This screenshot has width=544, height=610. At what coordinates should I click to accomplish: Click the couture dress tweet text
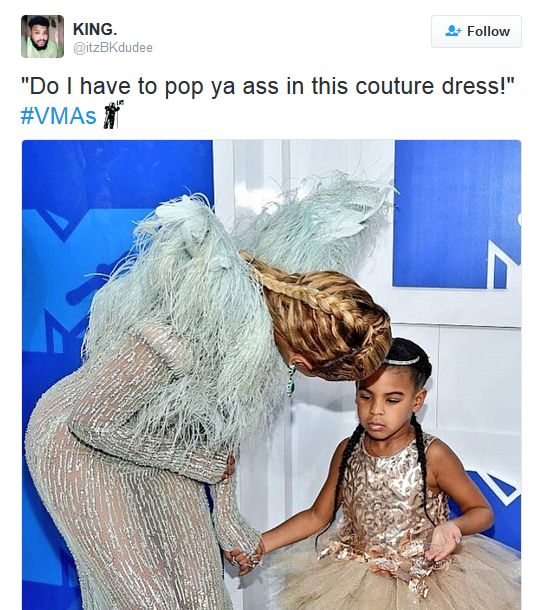click(x=268, y=86)
